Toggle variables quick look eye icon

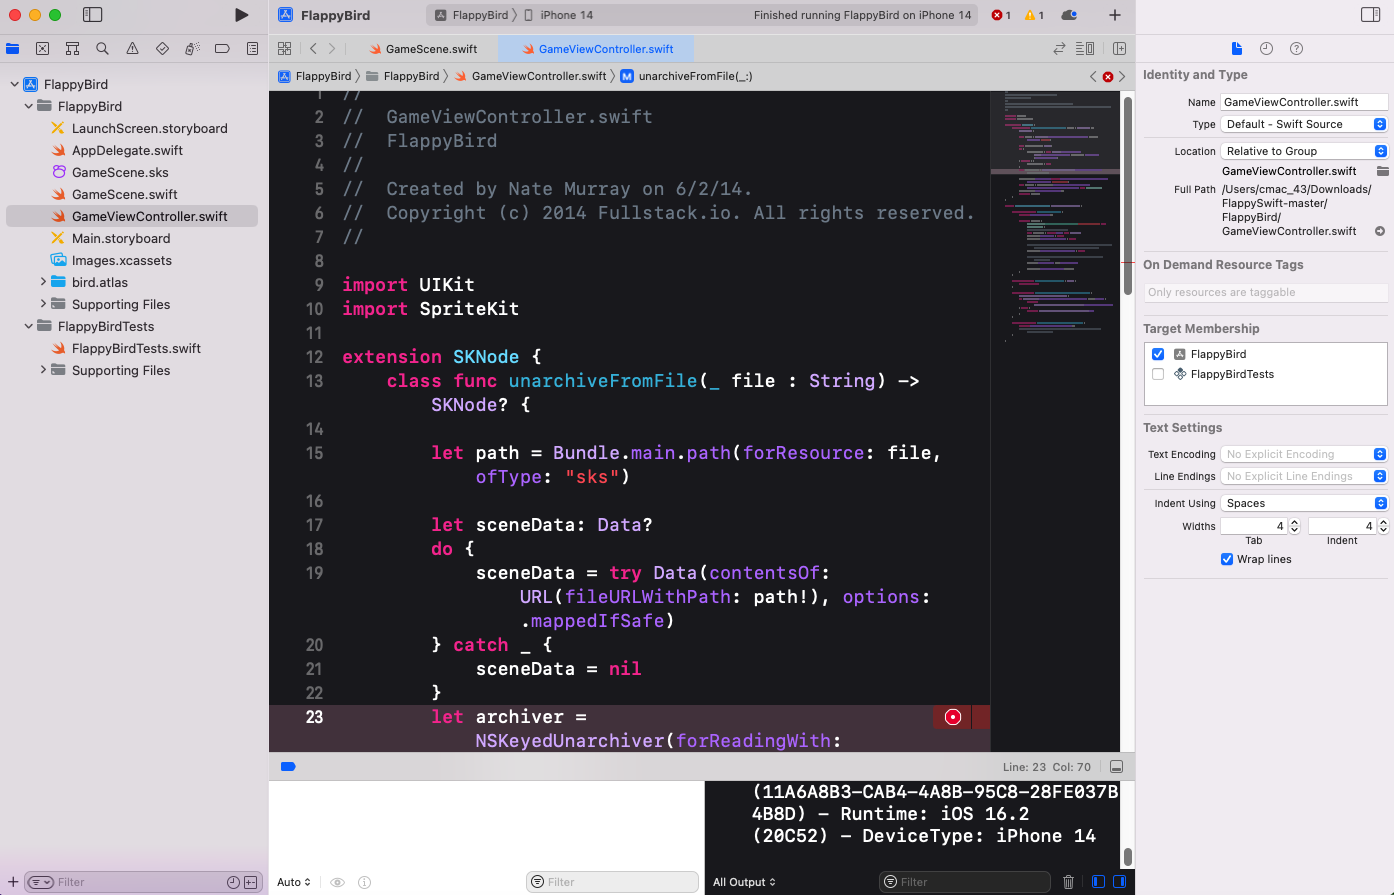click(337, 882)
